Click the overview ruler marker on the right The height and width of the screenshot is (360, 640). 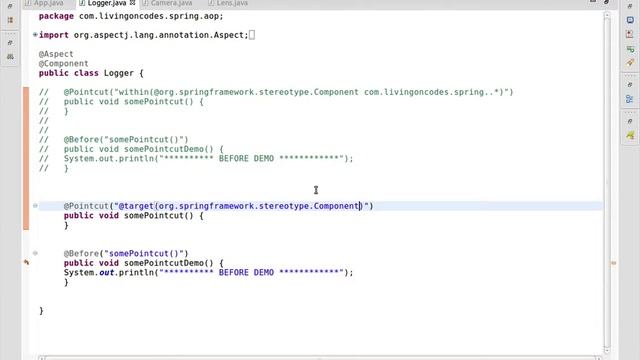[x=613, y=263]
